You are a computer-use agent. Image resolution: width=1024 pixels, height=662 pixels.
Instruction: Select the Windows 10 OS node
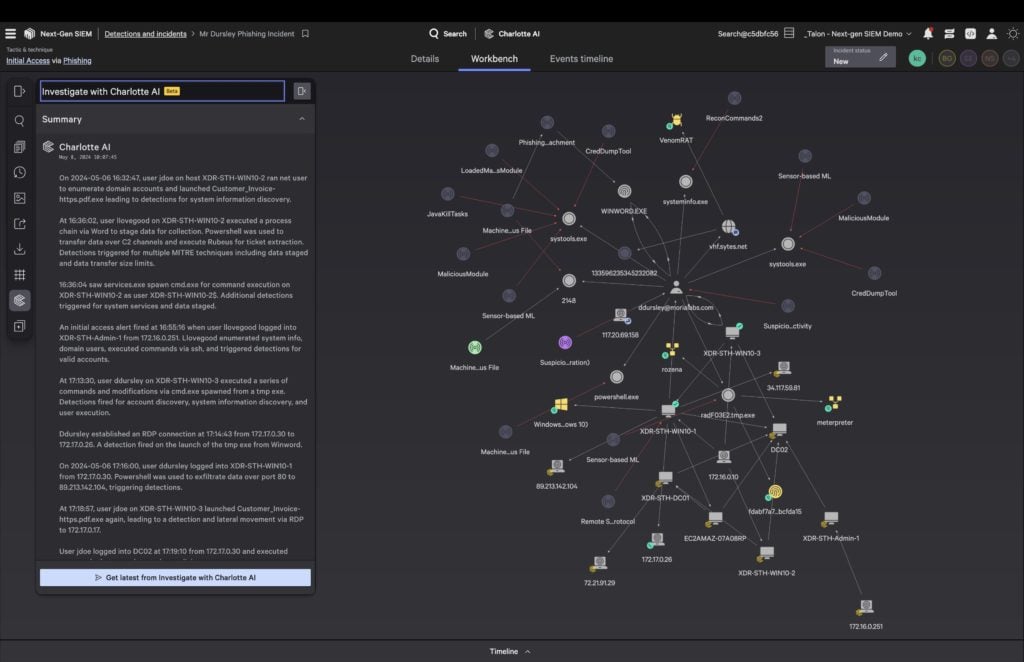[x=560, y=405]
